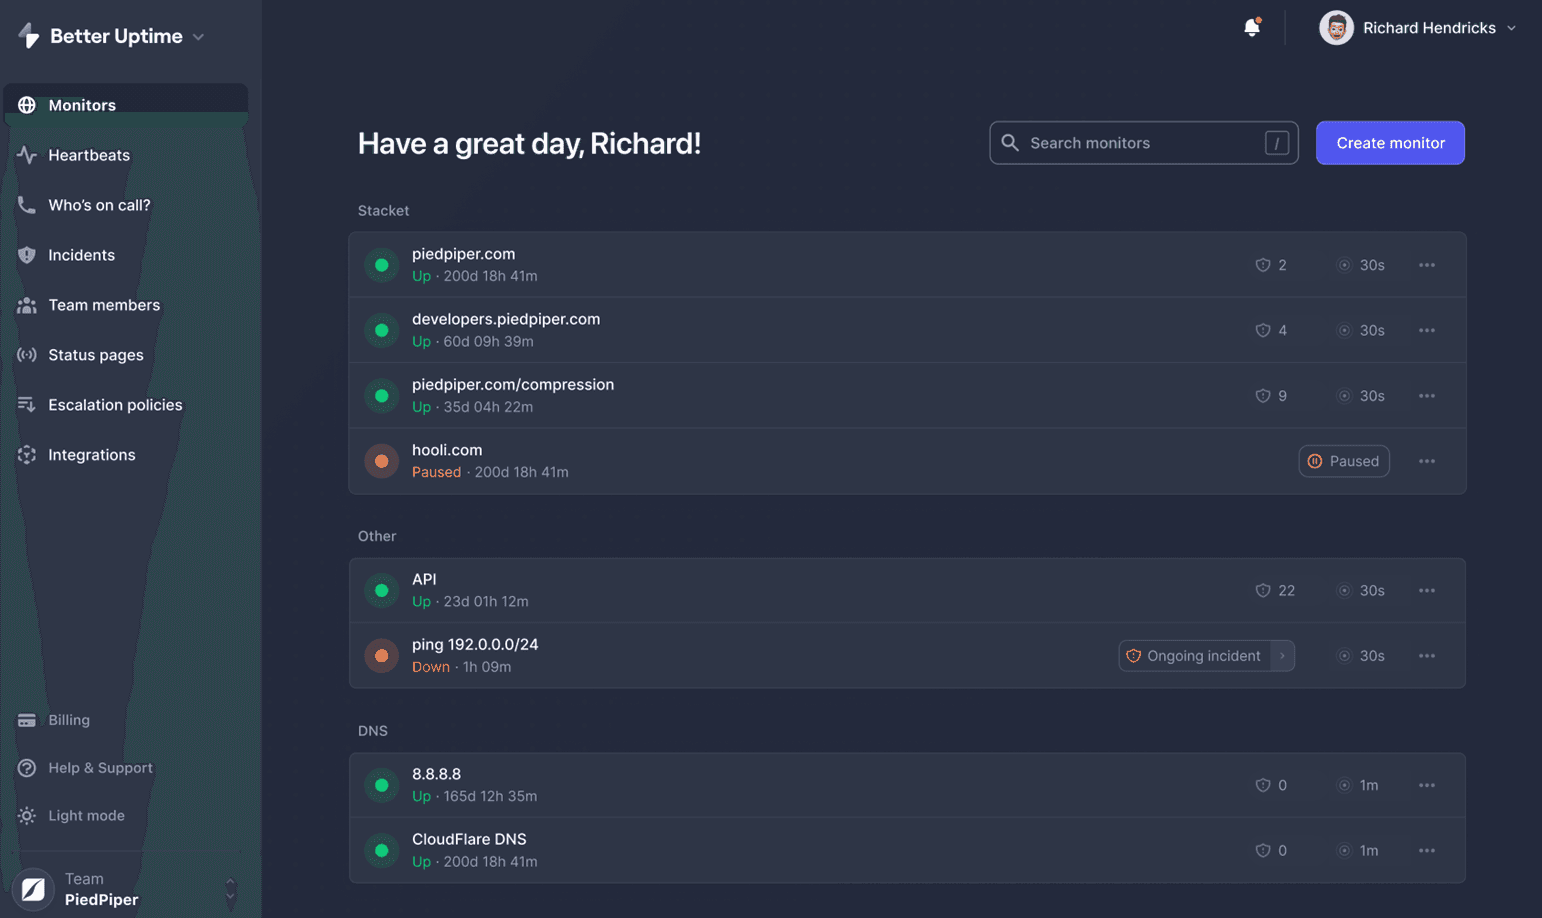The width and height of the screenshot is (1542, 918).
Task: Click the 1m check frequency on 8.8.8.8
Action: 1358,785
